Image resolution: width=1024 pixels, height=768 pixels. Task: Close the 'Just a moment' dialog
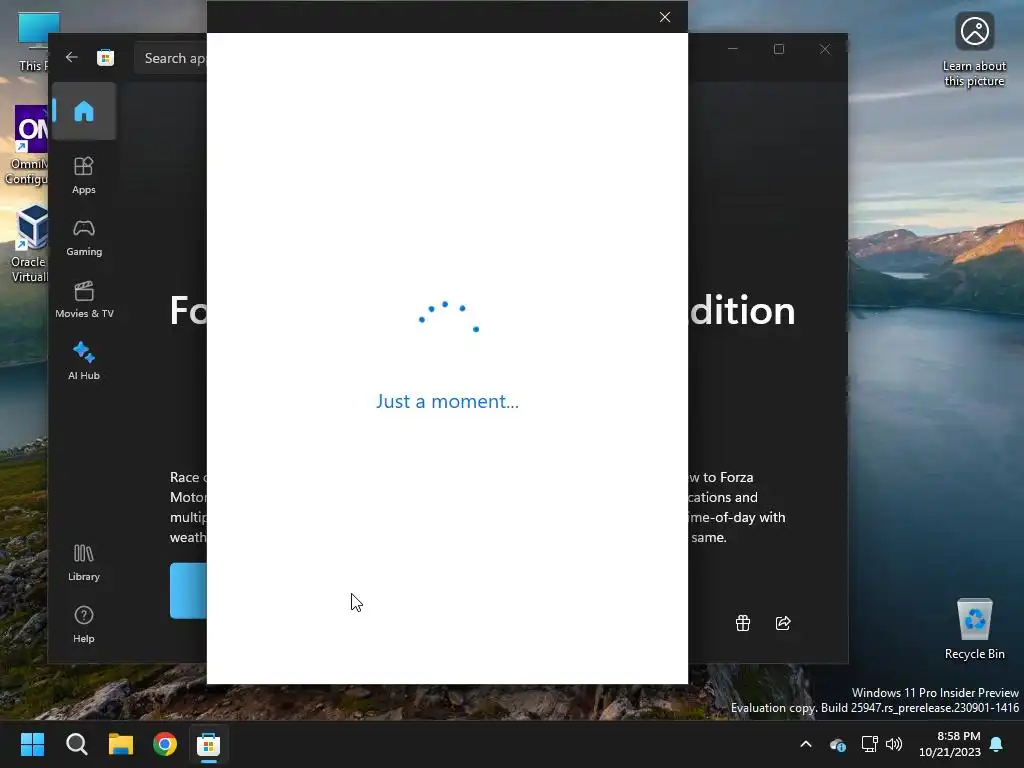tap(665, 17)
